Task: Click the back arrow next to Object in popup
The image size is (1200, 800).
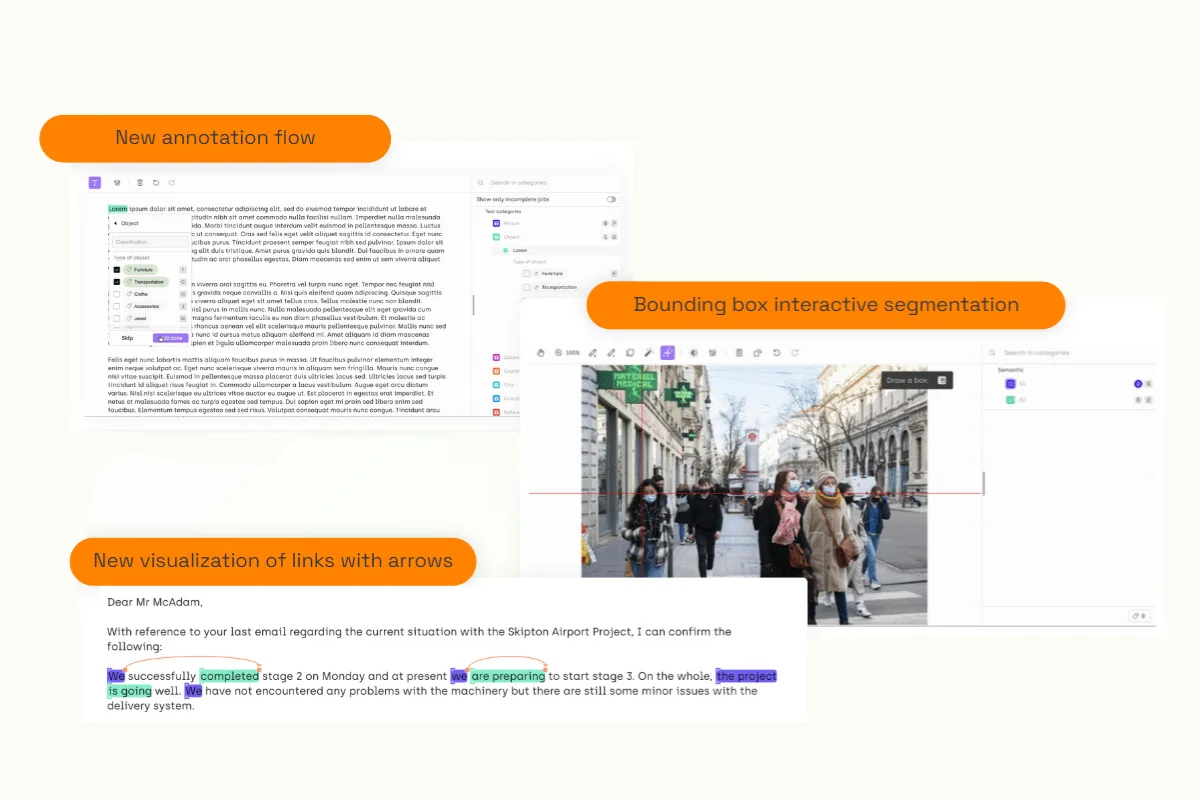Action: pos(115,223)
